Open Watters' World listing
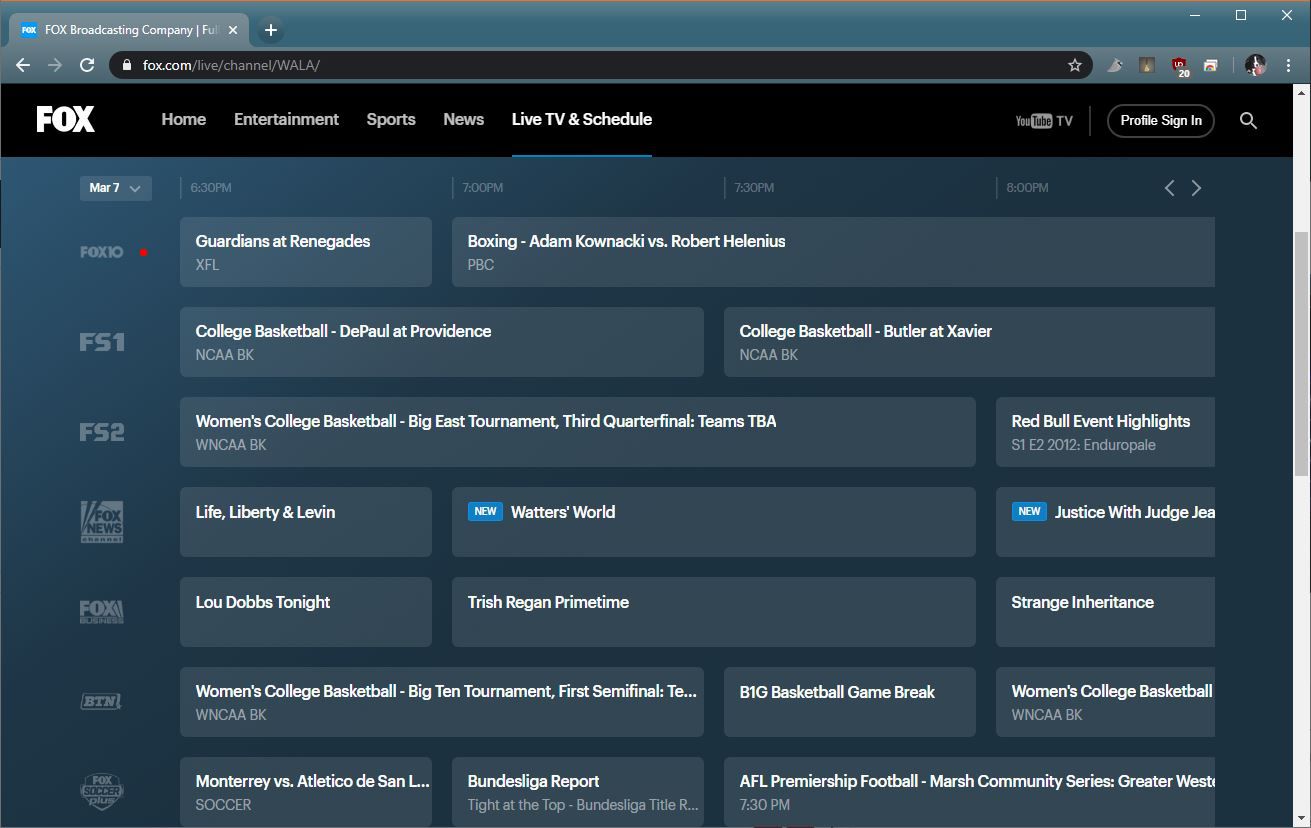Screen dimensions: 1311x828 point(714,522)
